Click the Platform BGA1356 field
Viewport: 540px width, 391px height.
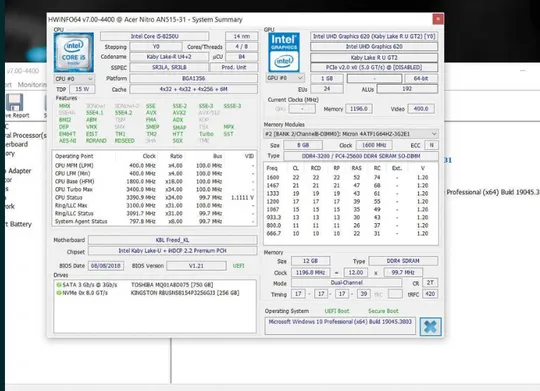pos(193,79)
